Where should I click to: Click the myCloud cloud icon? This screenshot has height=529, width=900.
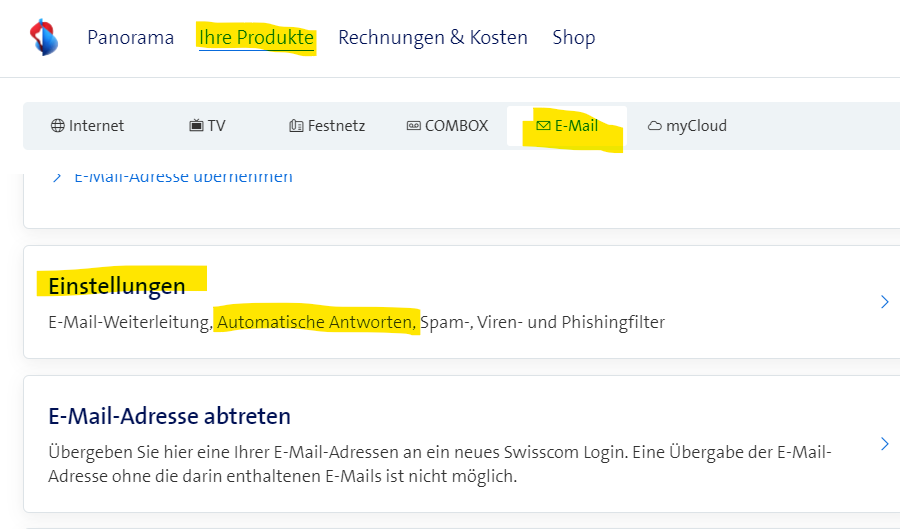point(655,126)
